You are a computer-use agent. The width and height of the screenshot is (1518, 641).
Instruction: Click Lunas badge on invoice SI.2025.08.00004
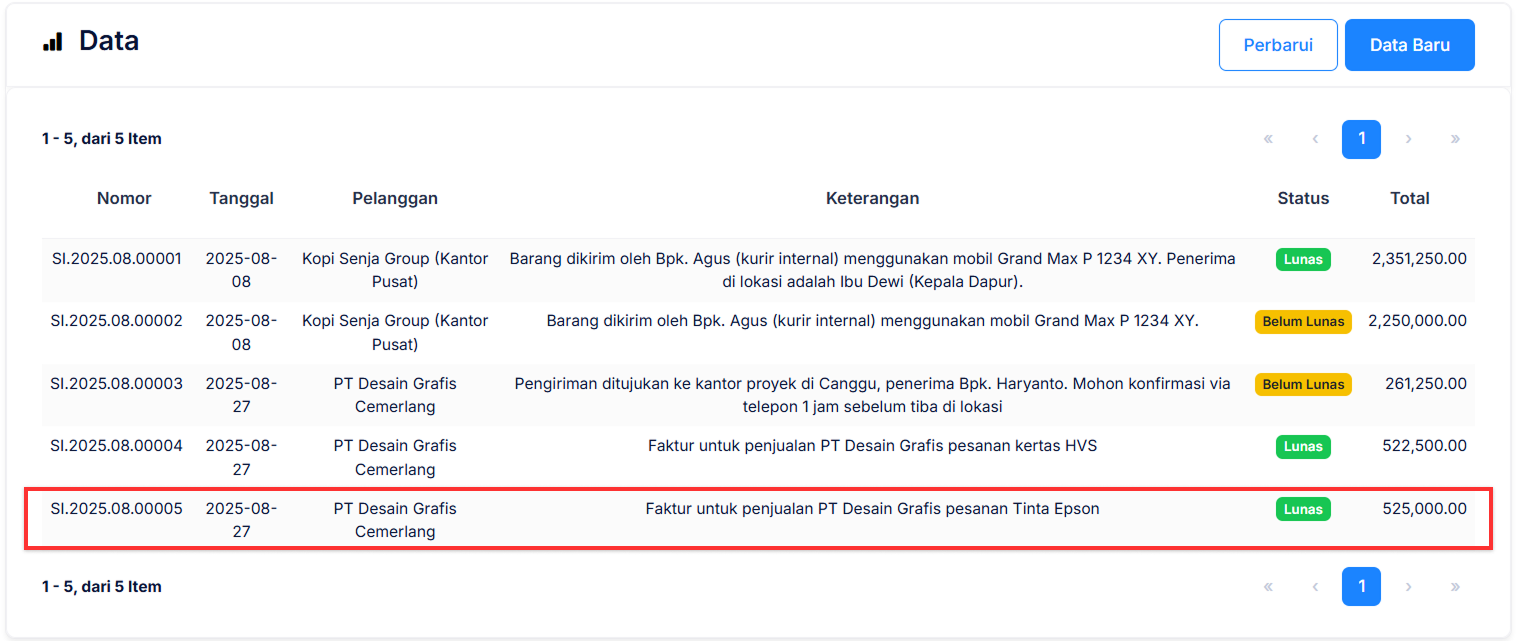(1303, 447)
